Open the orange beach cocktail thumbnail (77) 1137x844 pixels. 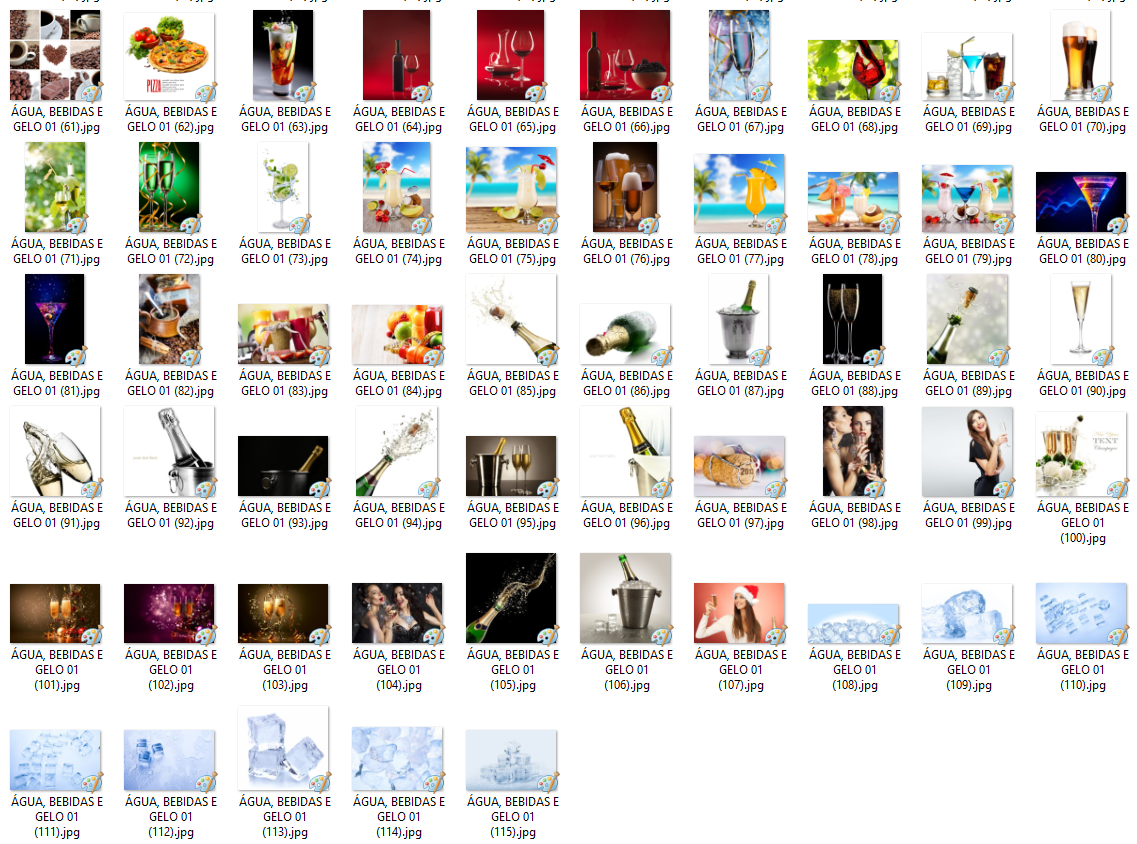[740, 194]
